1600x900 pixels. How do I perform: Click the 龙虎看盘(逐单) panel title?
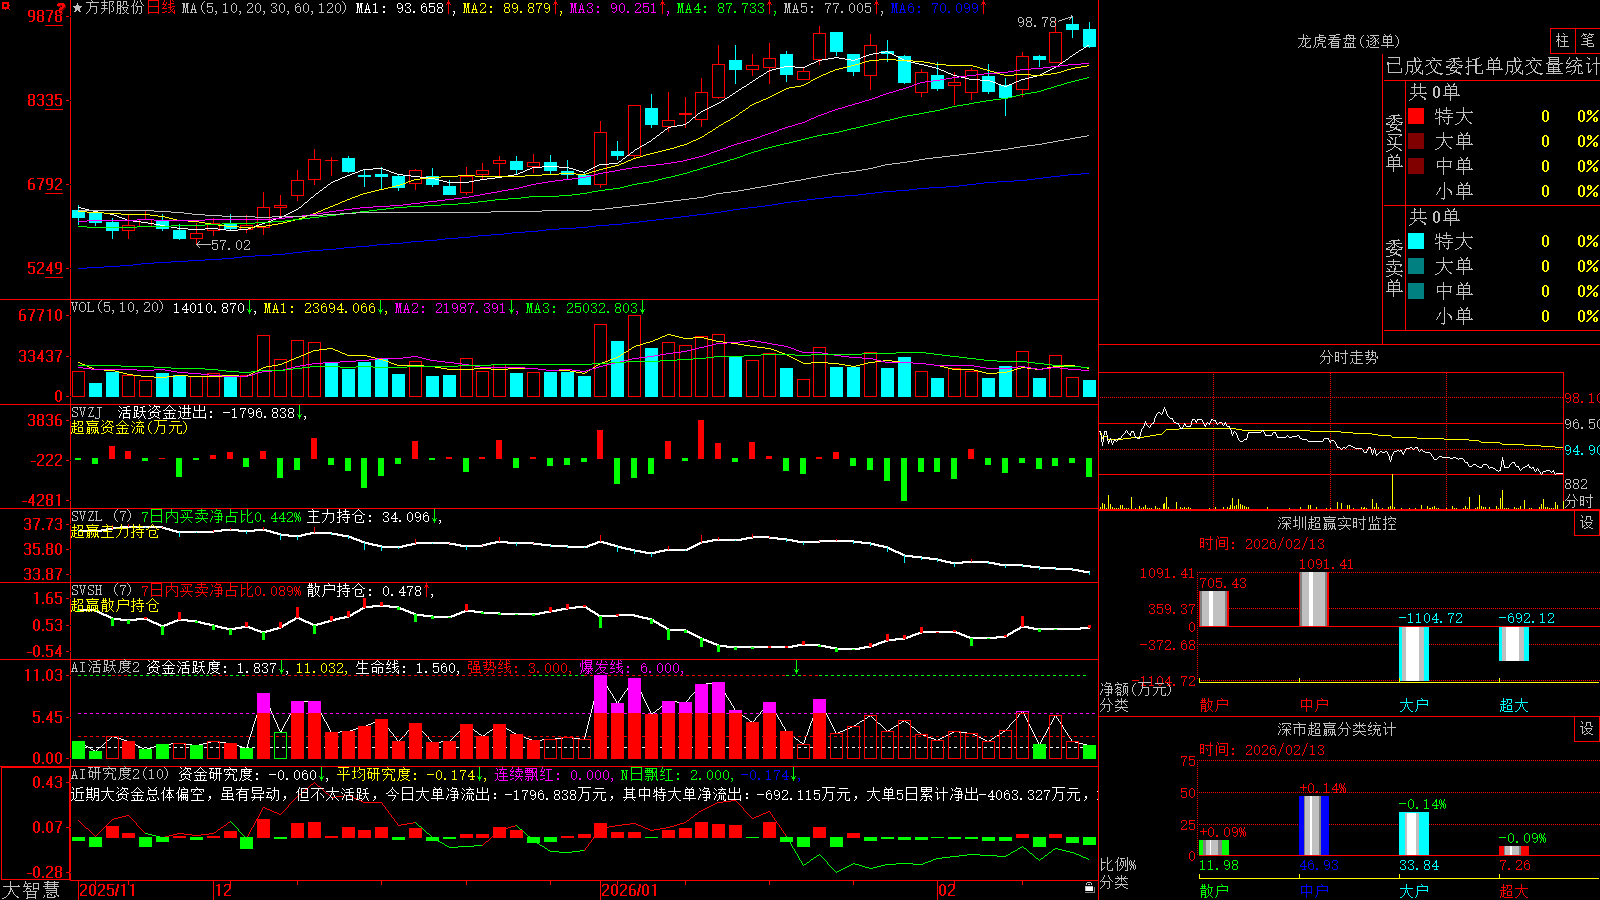point(1348,41)
